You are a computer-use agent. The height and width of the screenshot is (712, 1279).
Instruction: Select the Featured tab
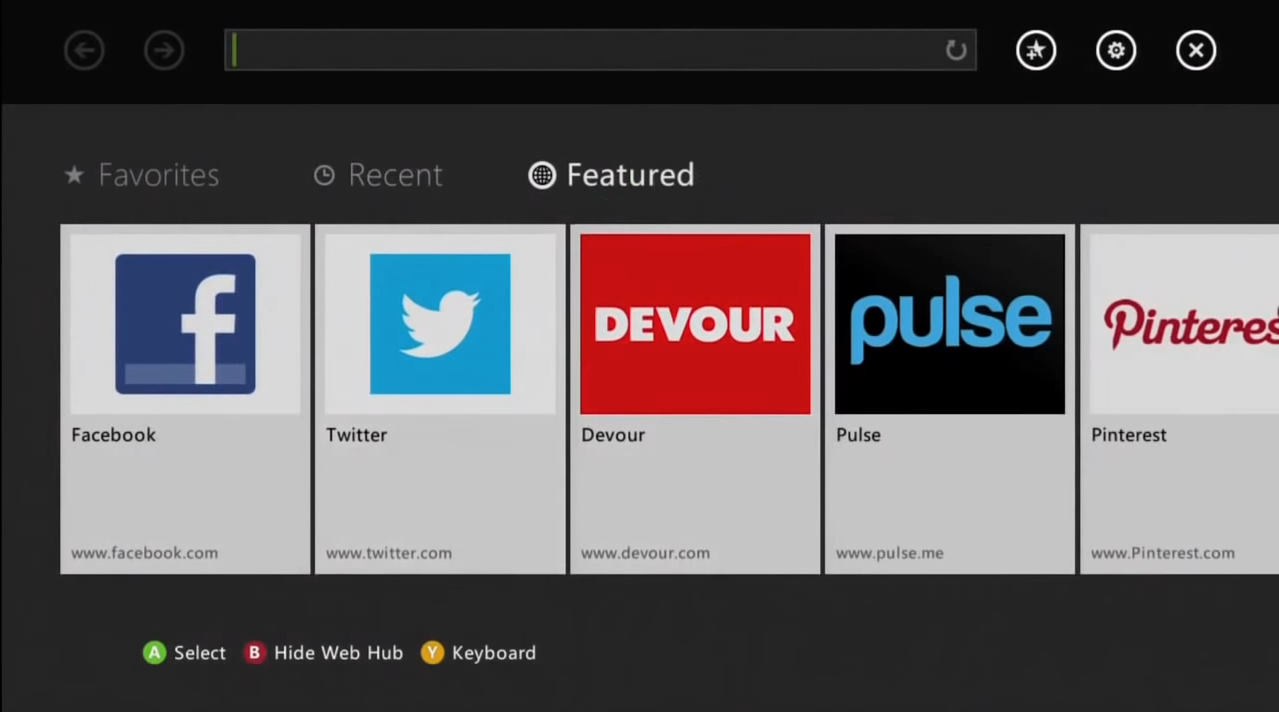tap(611, 175)
